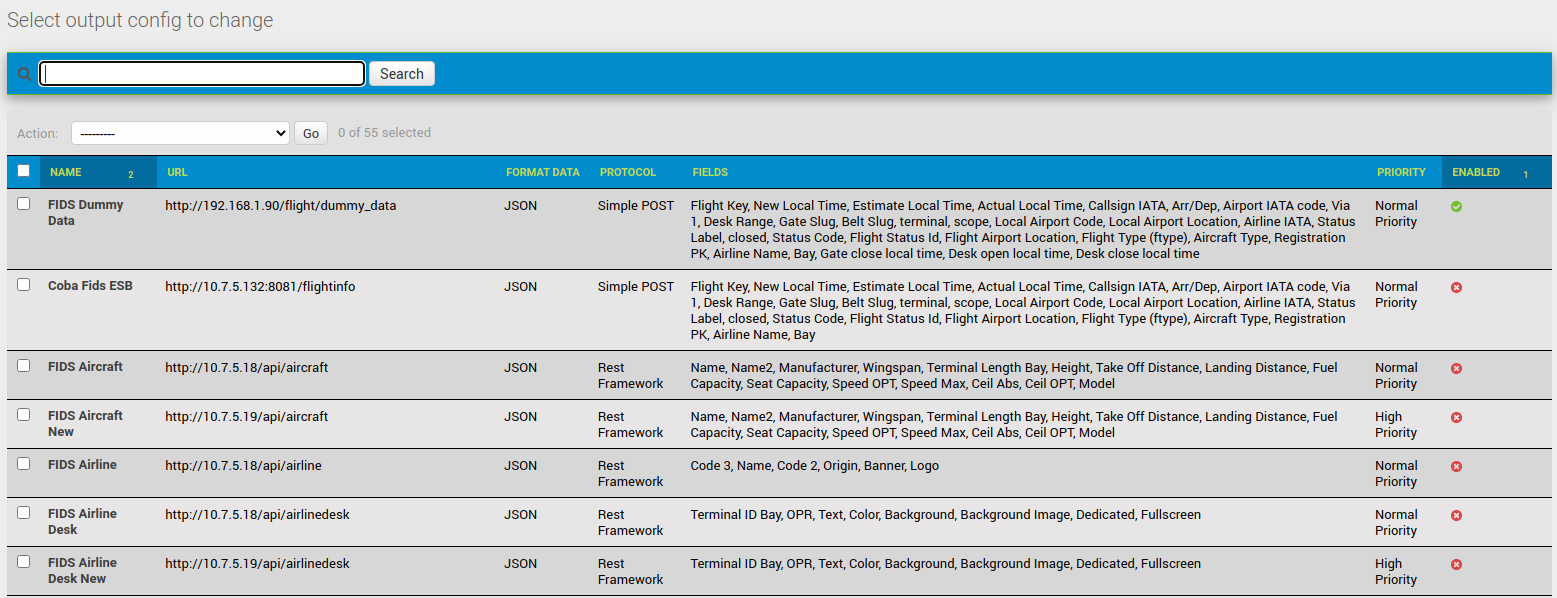1557x598 pixels.
Task: Click red disabled icon for FIDS Airline Desk New
Action: [1456, 564]
